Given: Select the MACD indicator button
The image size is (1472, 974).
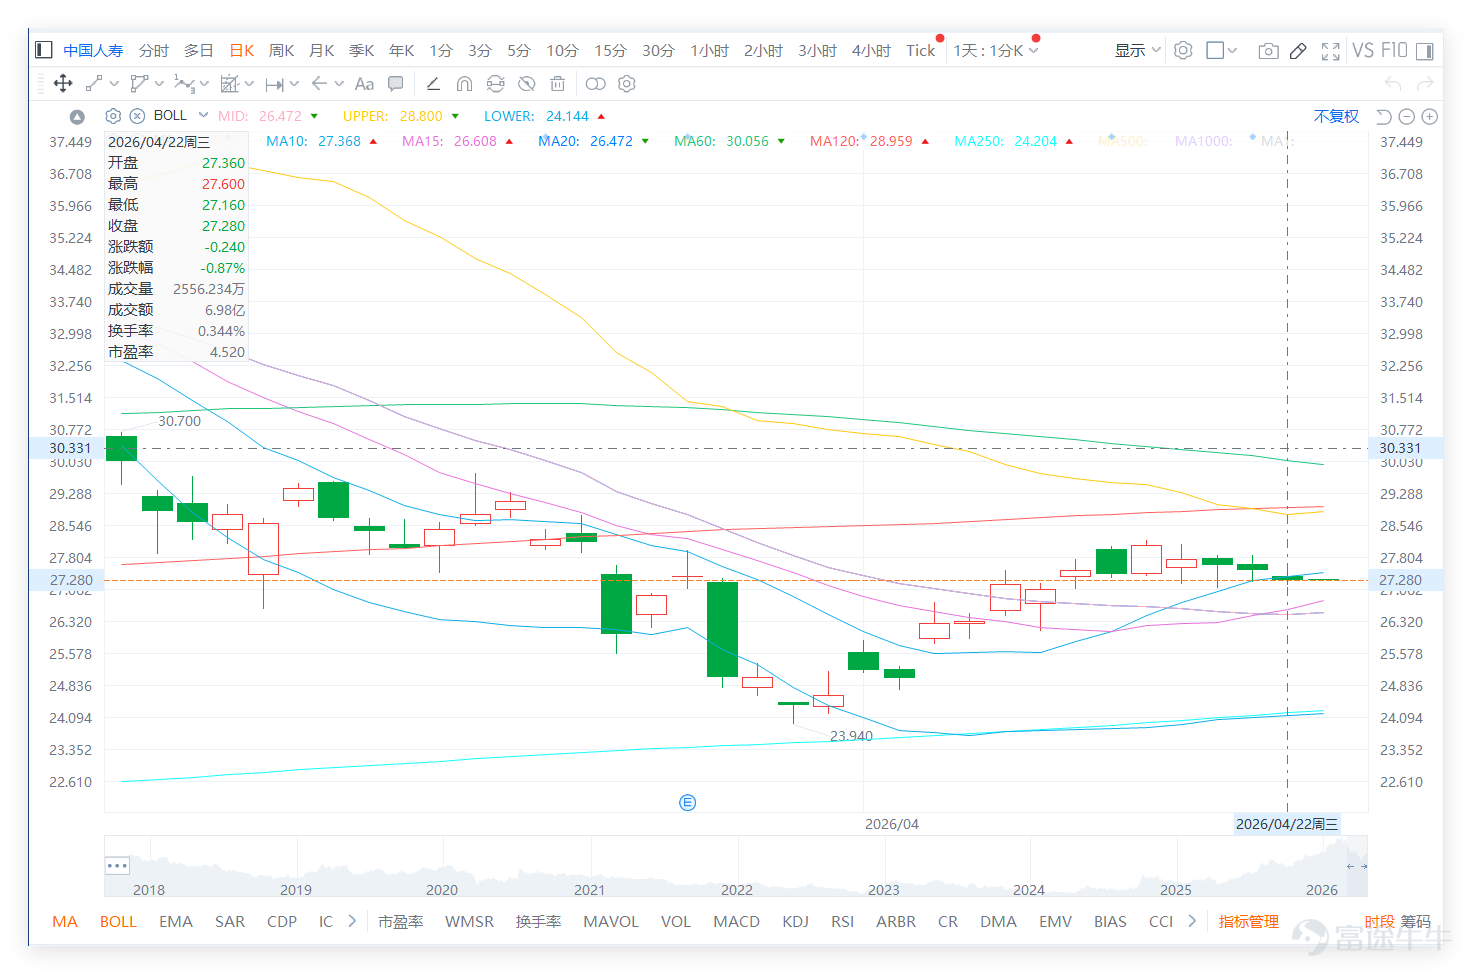Looking at the screenshot, I should tap(737, 921).
